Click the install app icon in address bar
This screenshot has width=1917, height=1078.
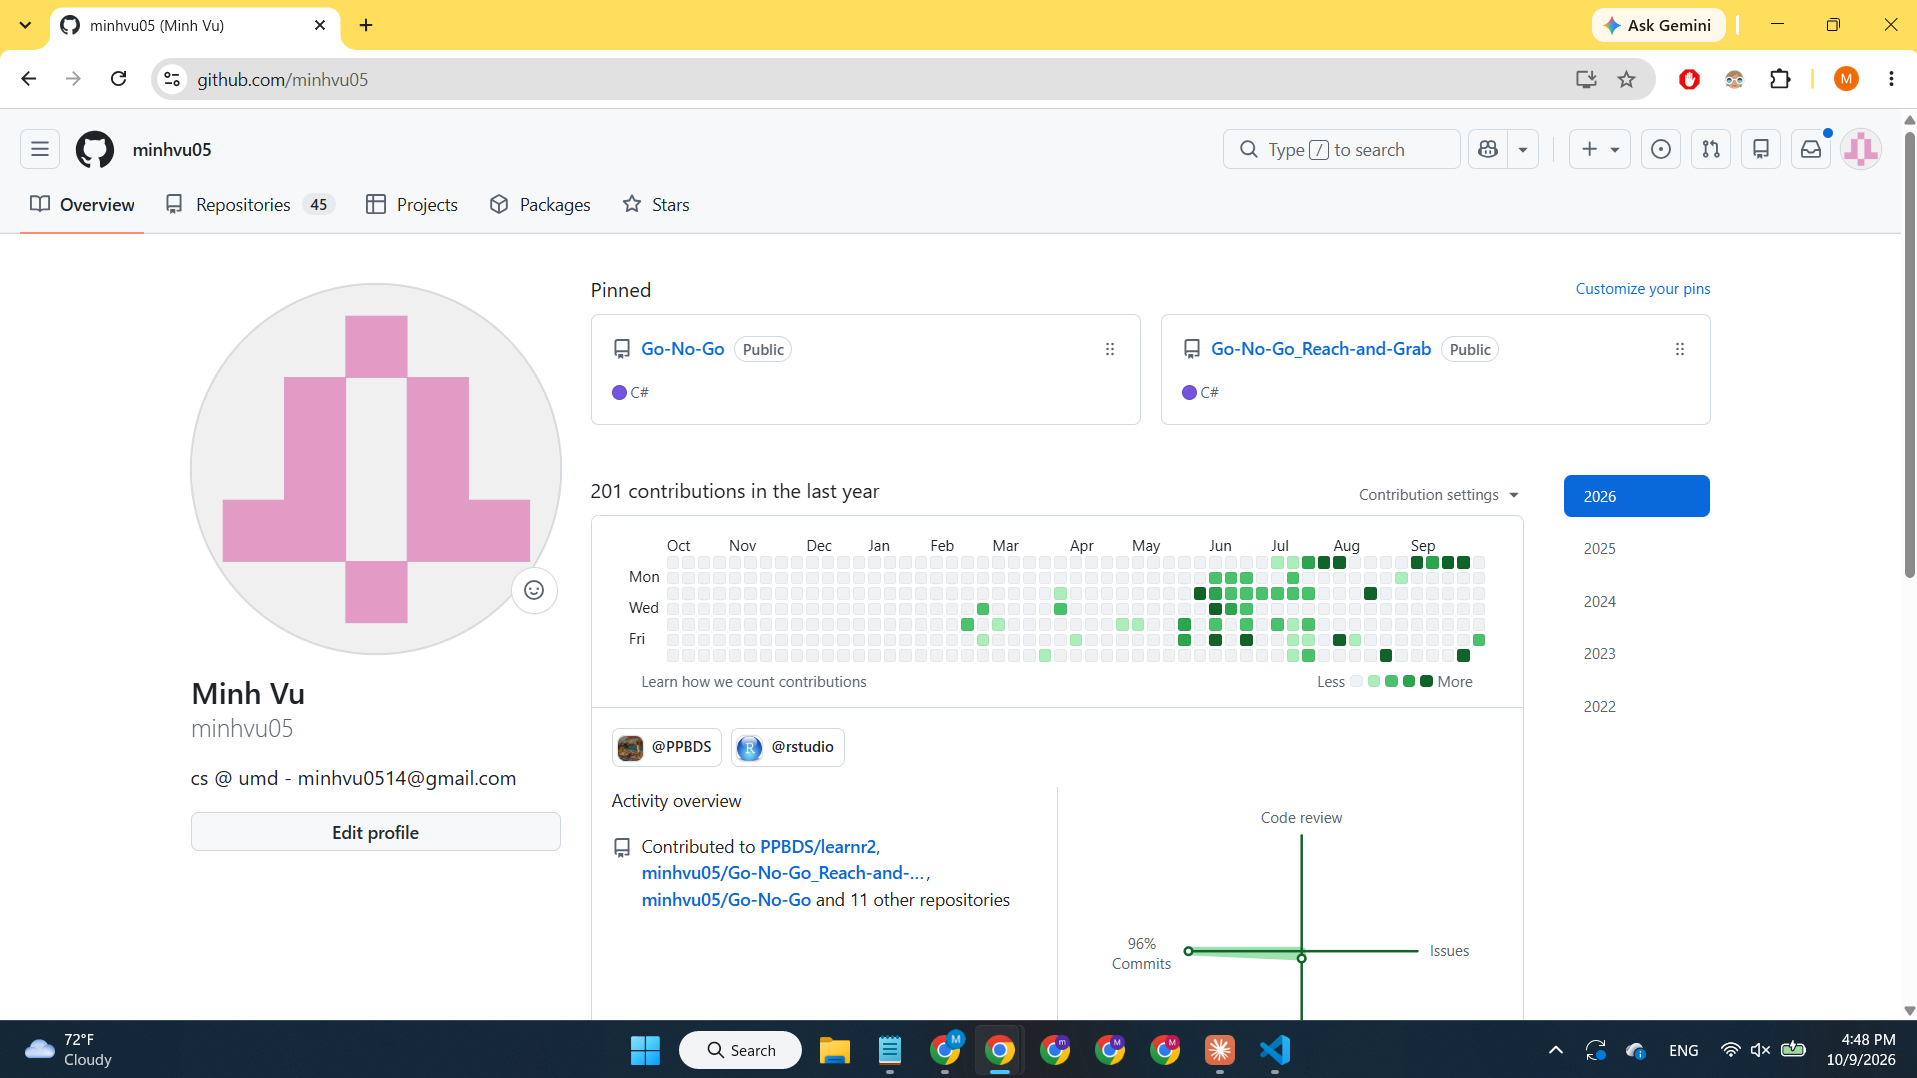[1586, 79]
